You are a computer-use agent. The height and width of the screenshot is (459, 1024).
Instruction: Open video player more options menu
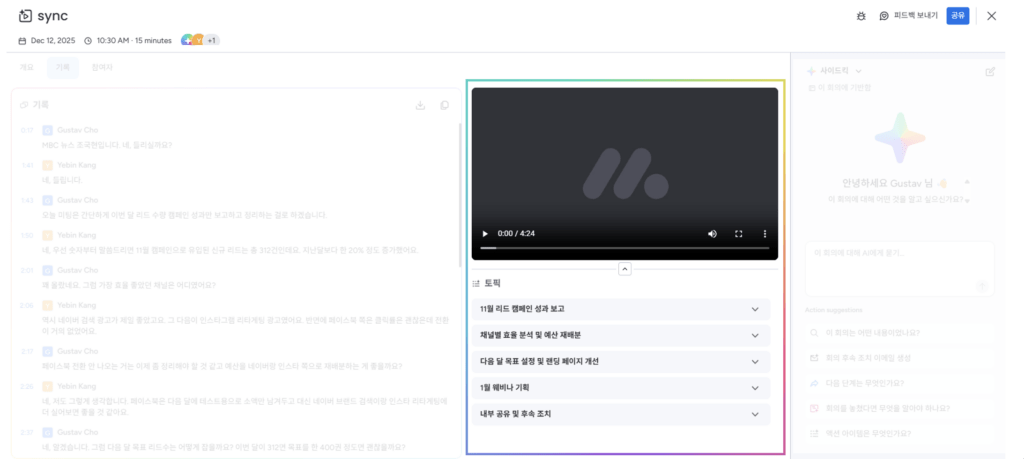(x=765, y=233)
